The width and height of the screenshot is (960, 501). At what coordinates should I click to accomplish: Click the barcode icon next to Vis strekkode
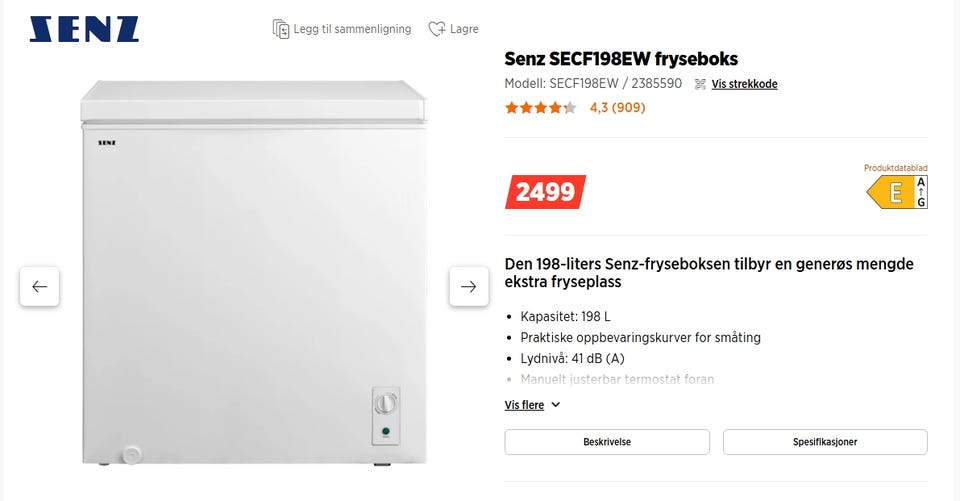pos(700,84)
